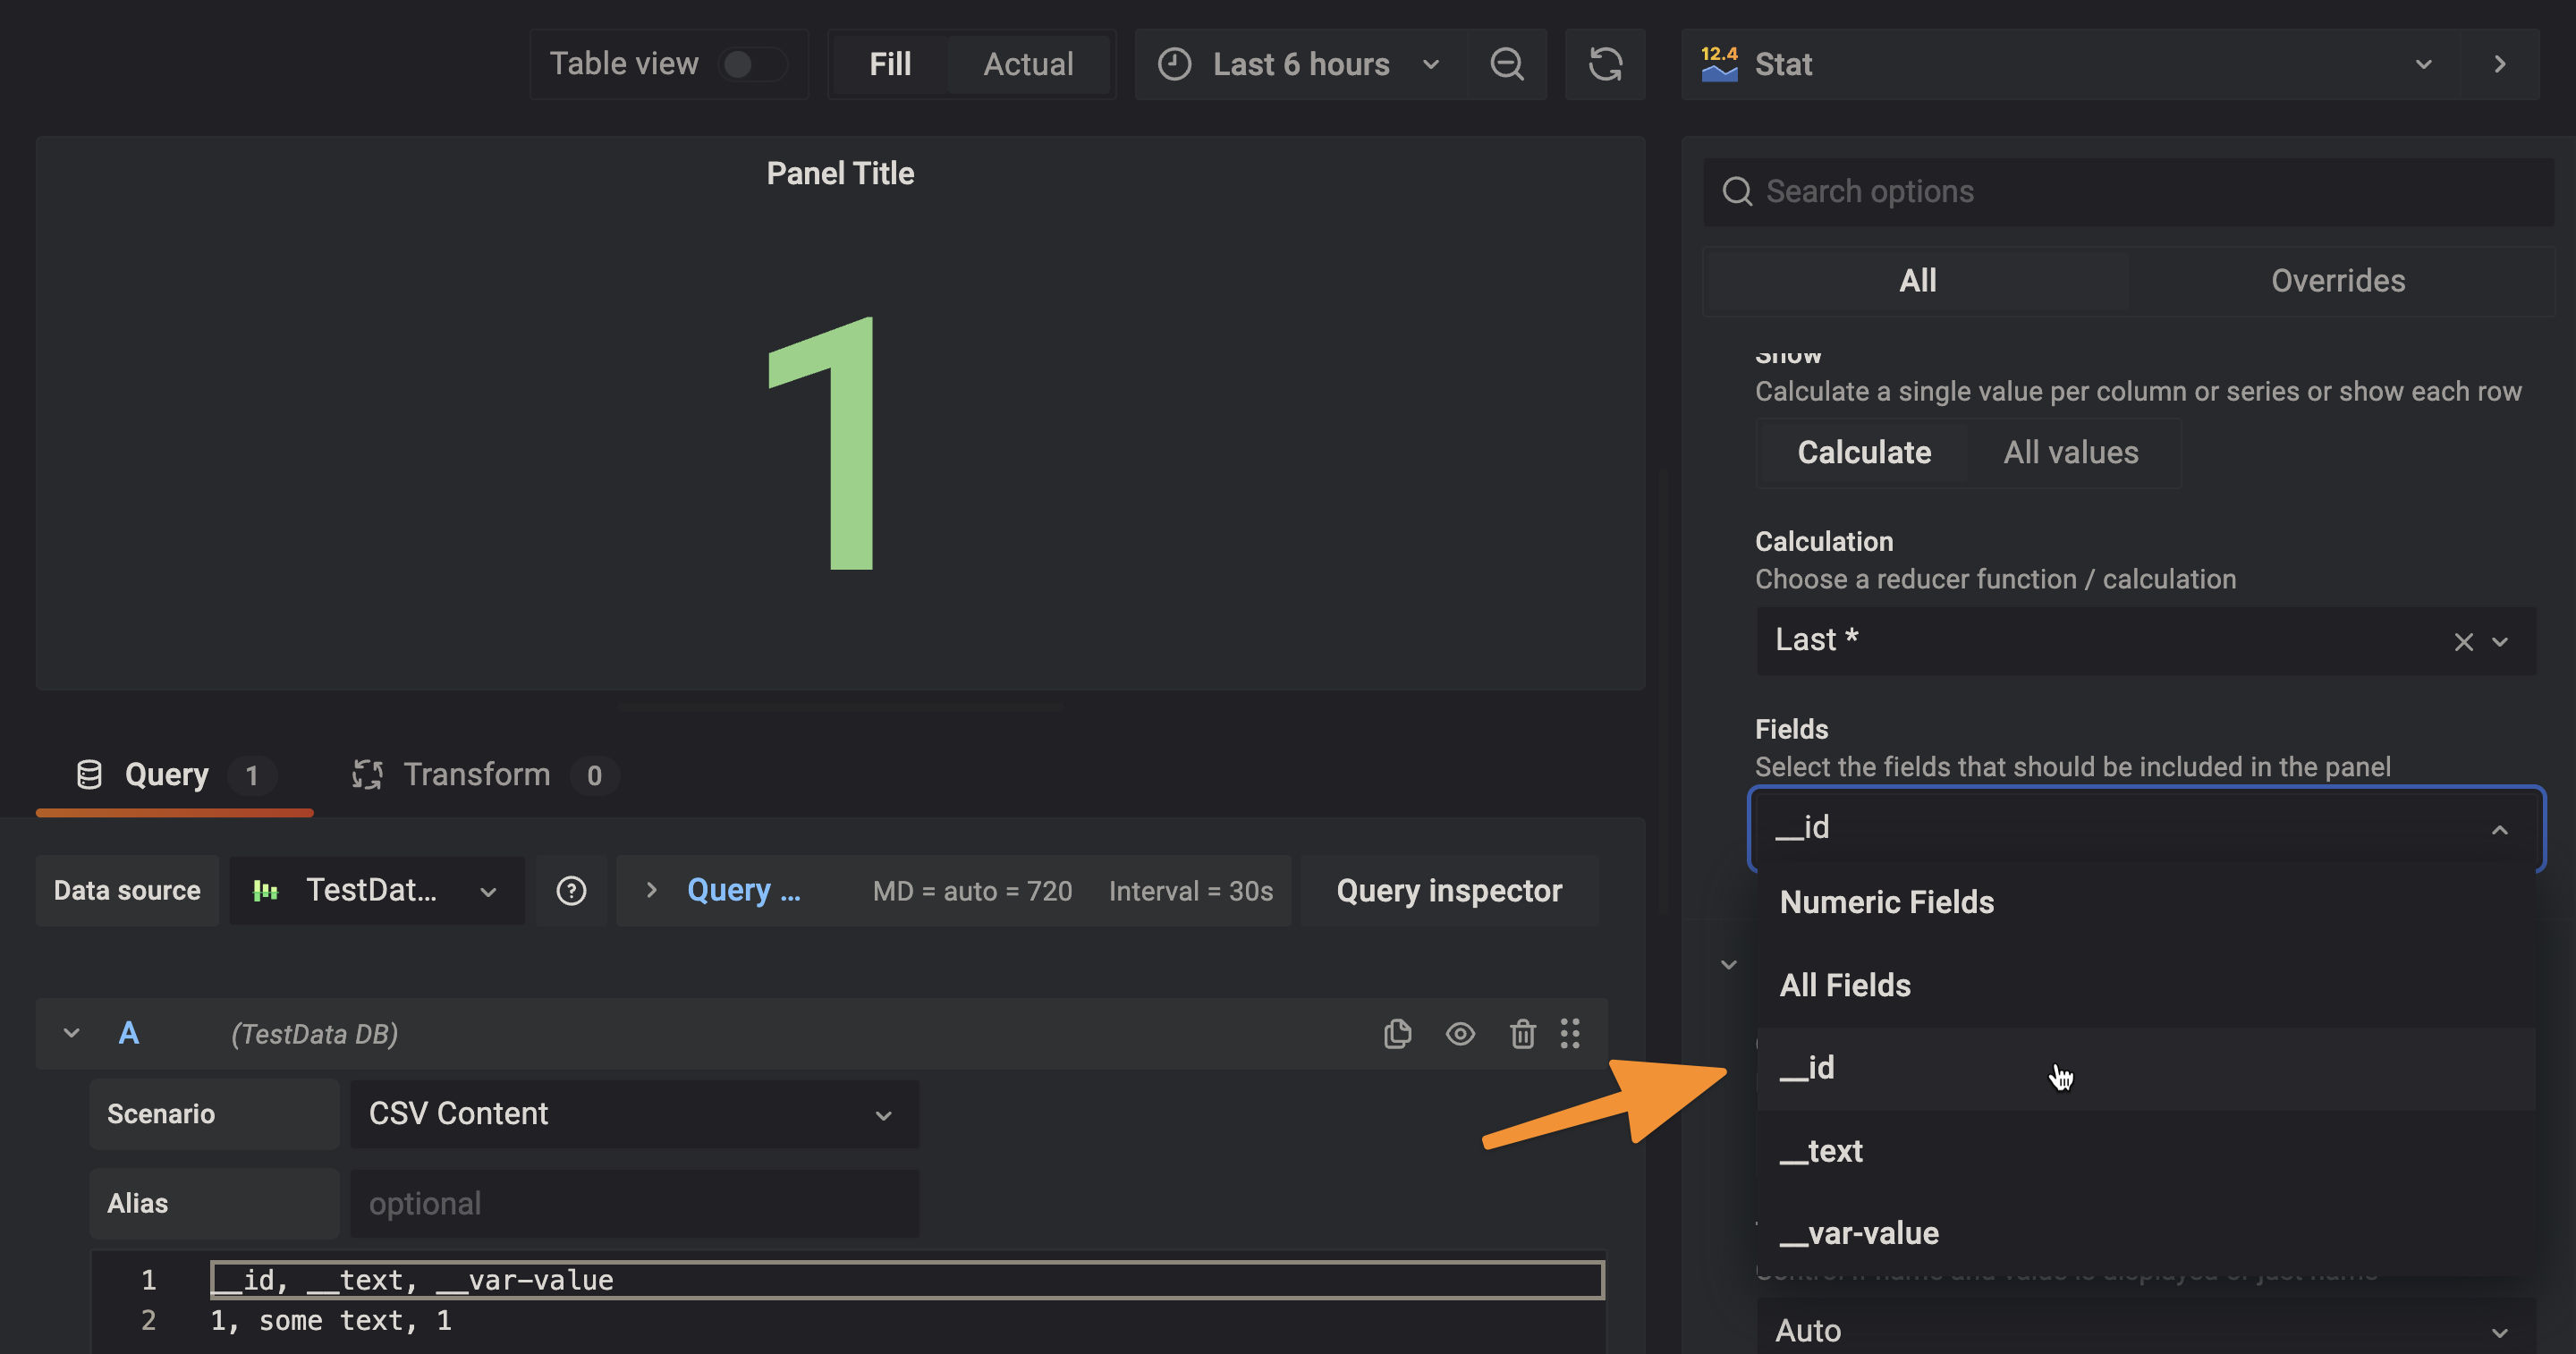Switch to the Transform tab

click(x=477, y=774)
